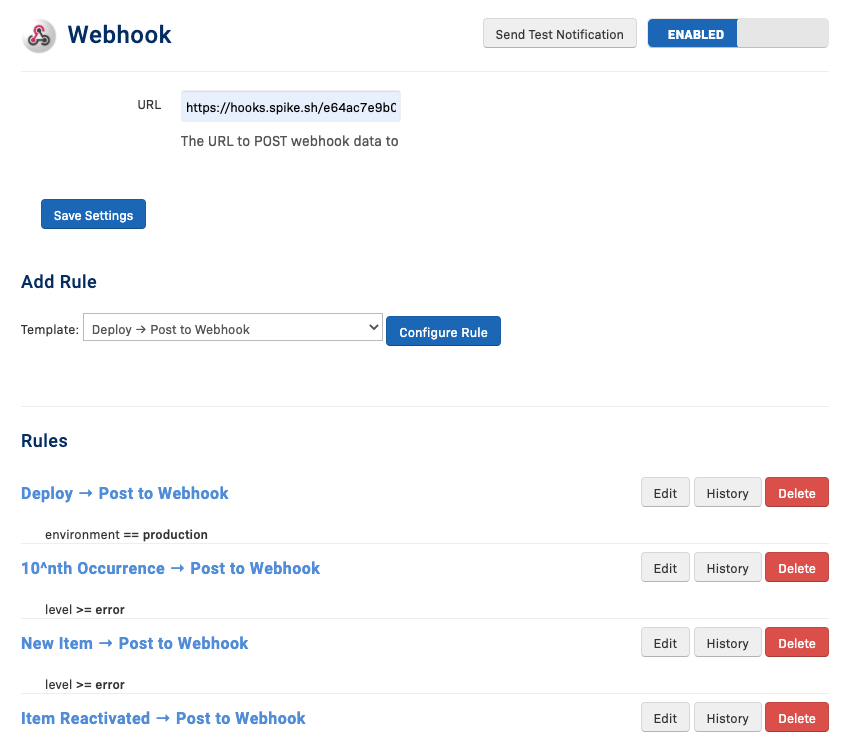Edit the Item Reactivated rule
This screenshot has width=854, height=748.
point(665,718)
